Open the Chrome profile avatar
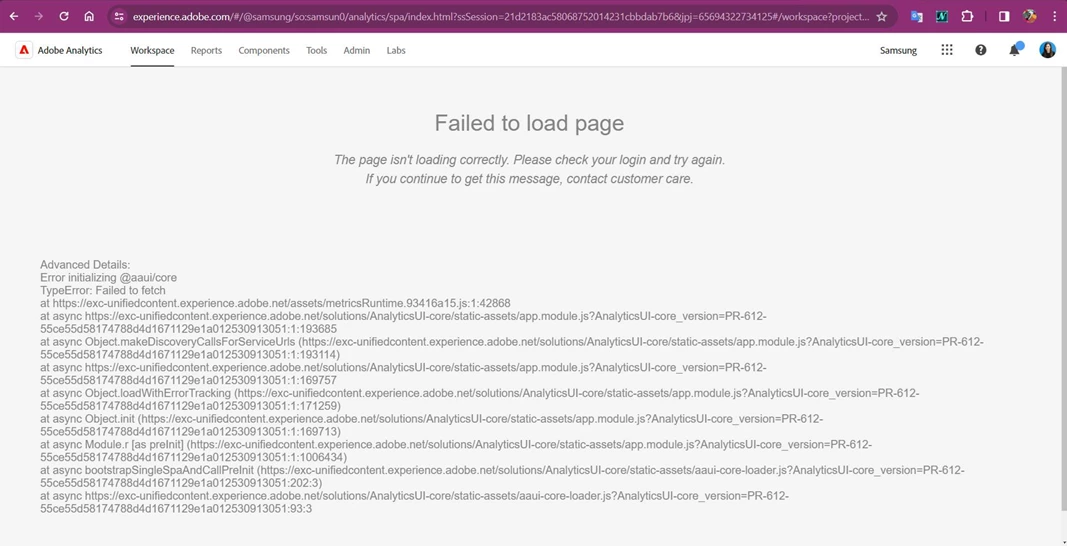This screenshot has width=1067, height=546. [1030, 16]
